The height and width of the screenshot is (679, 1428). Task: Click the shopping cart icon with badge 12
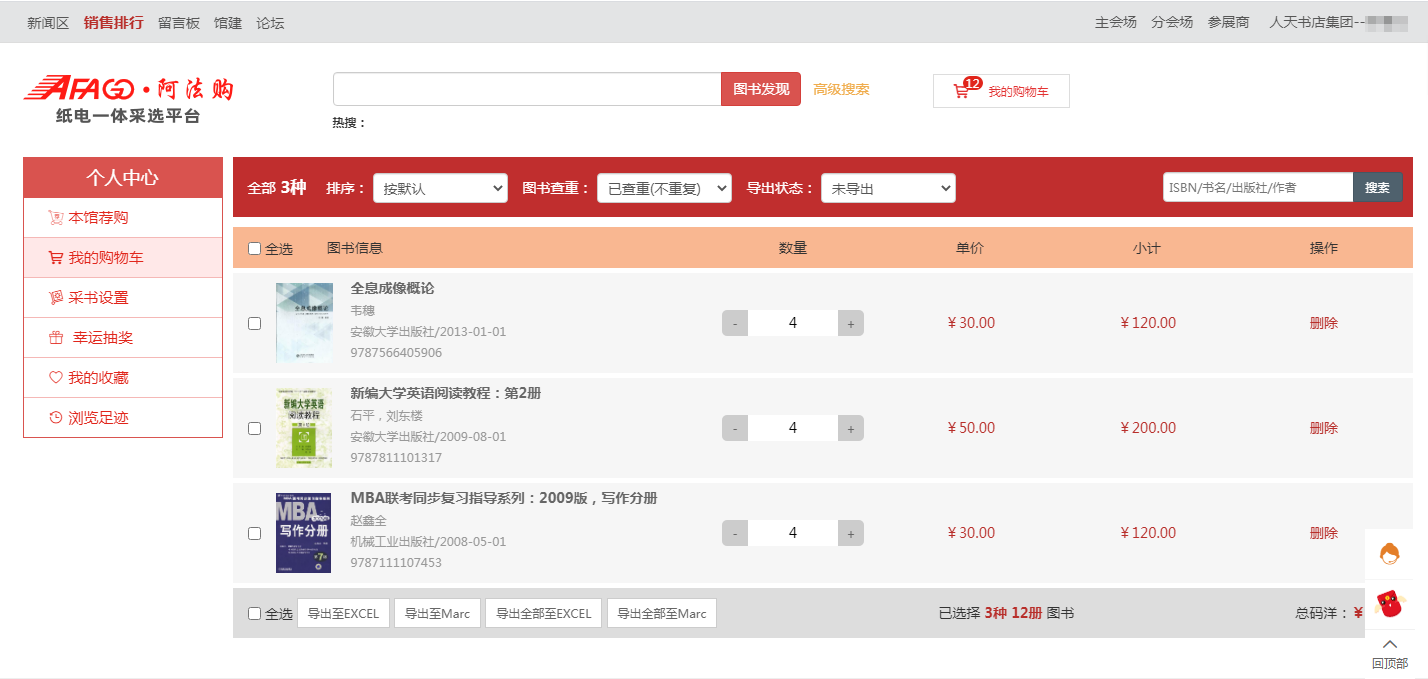click(962, 91)
